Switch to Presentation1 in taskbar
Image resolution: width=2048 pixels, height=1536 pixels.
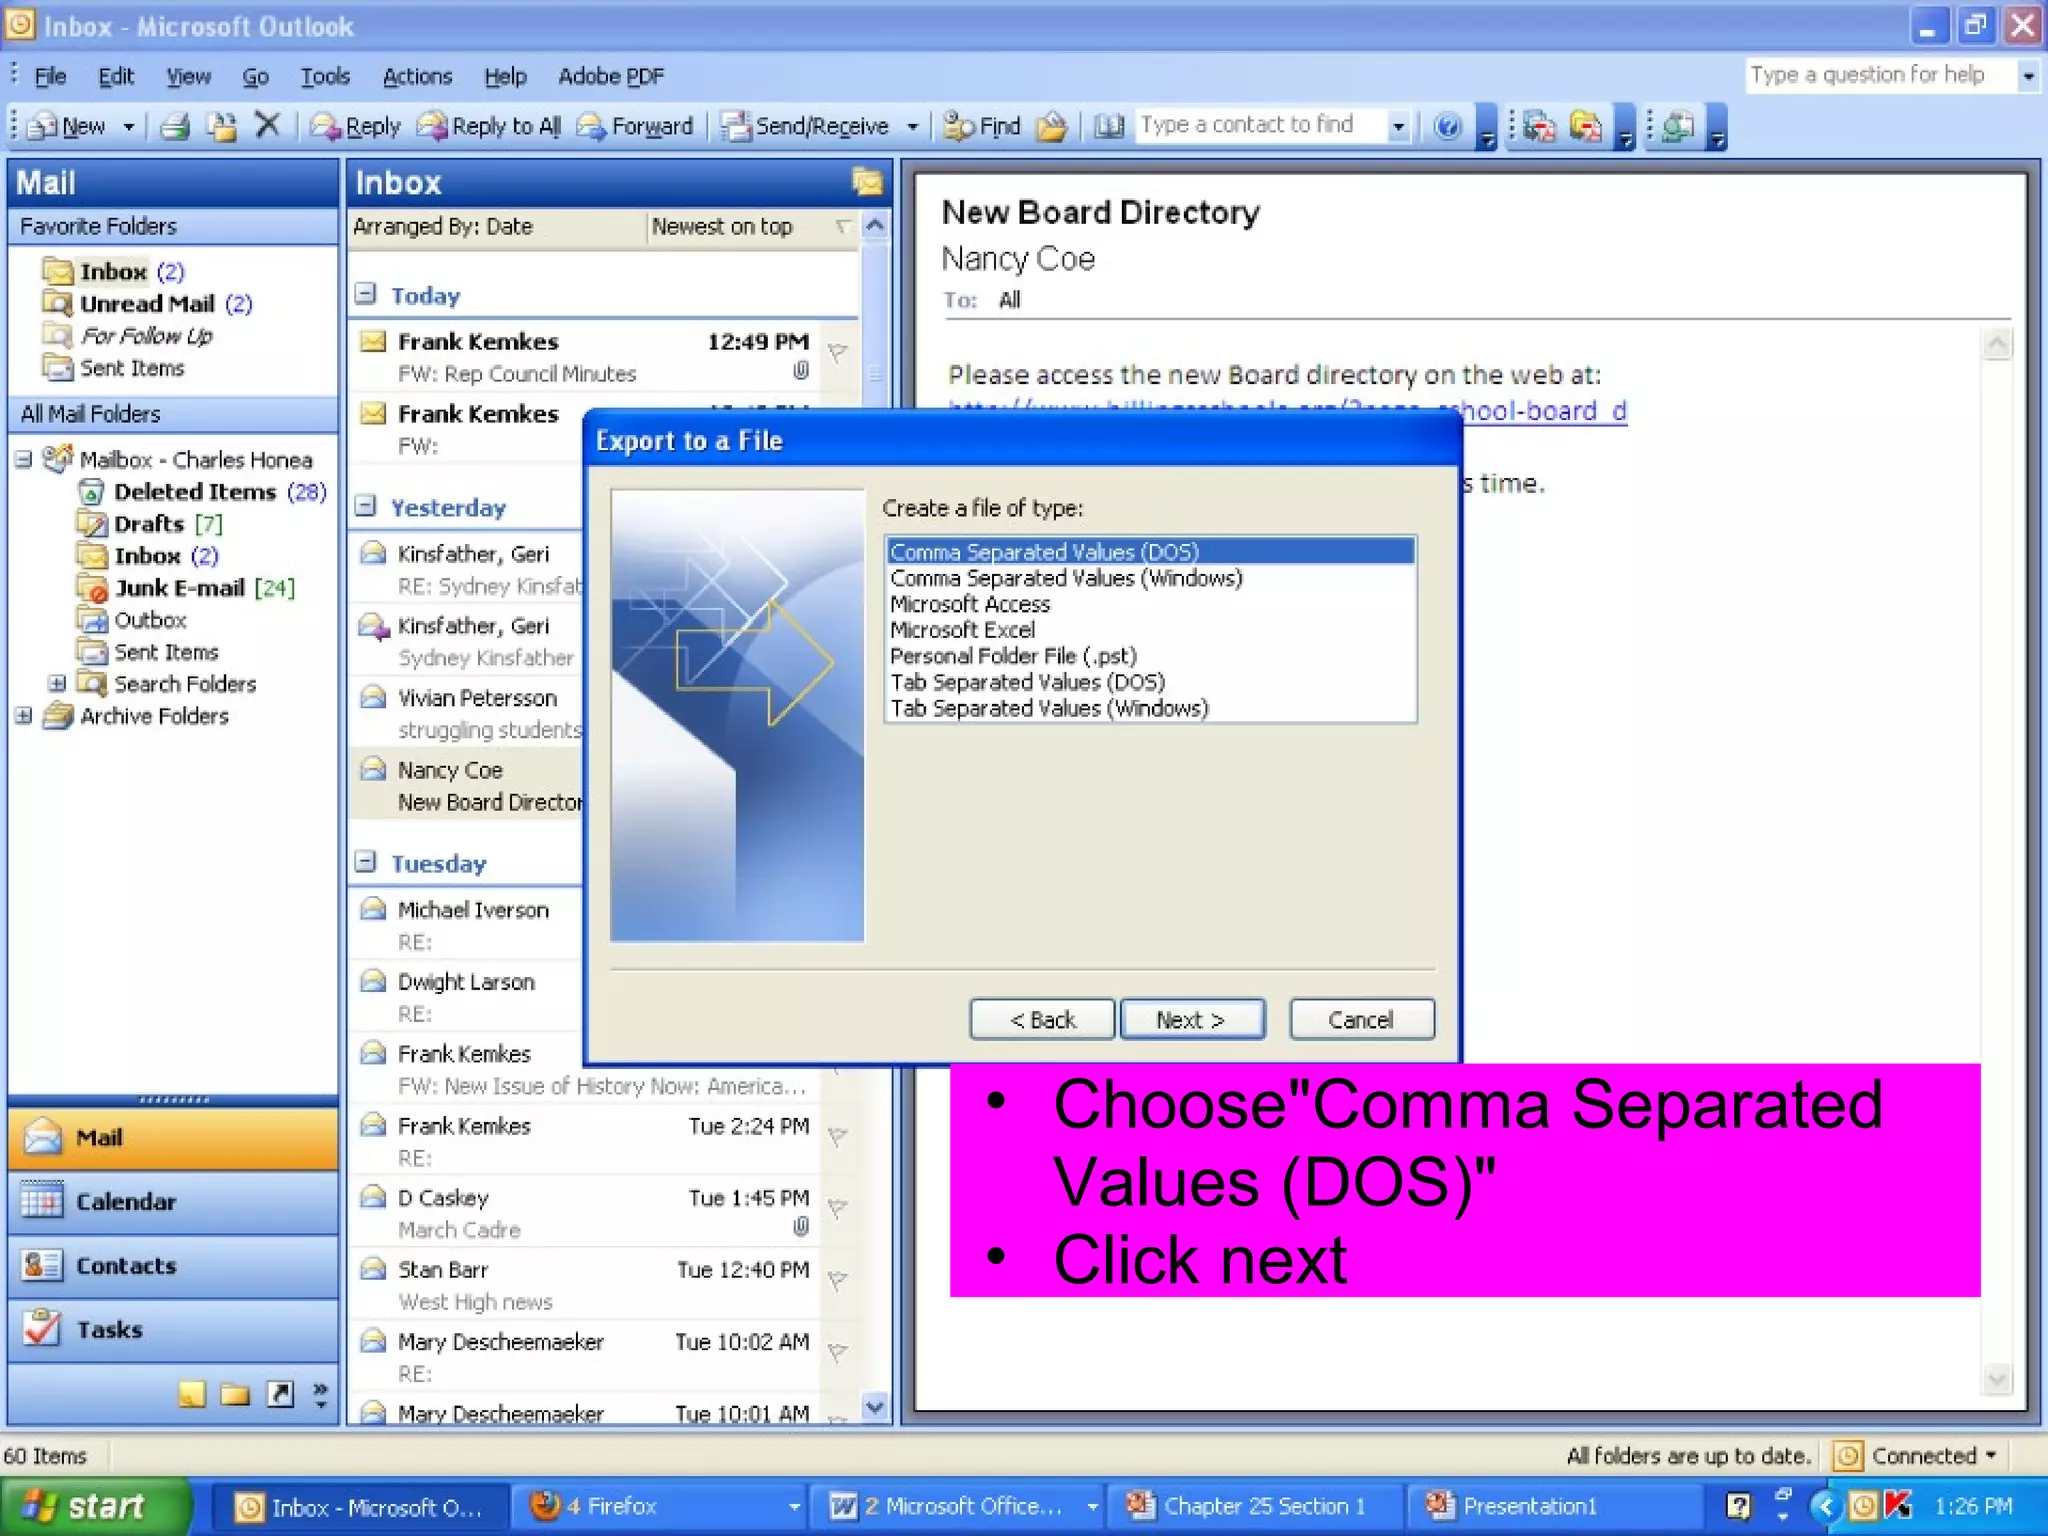(1553, 1506)
